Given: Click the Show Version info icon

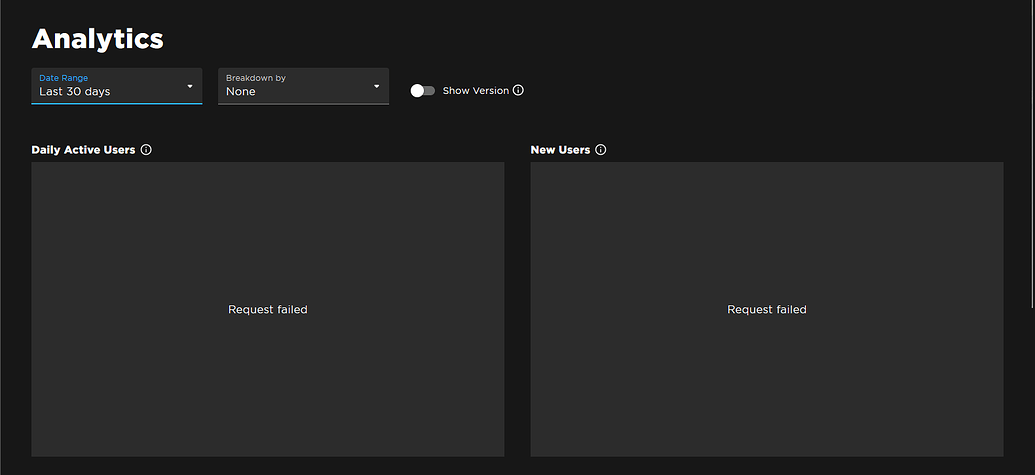Looking at the screenshot, I should click(518, 90).
